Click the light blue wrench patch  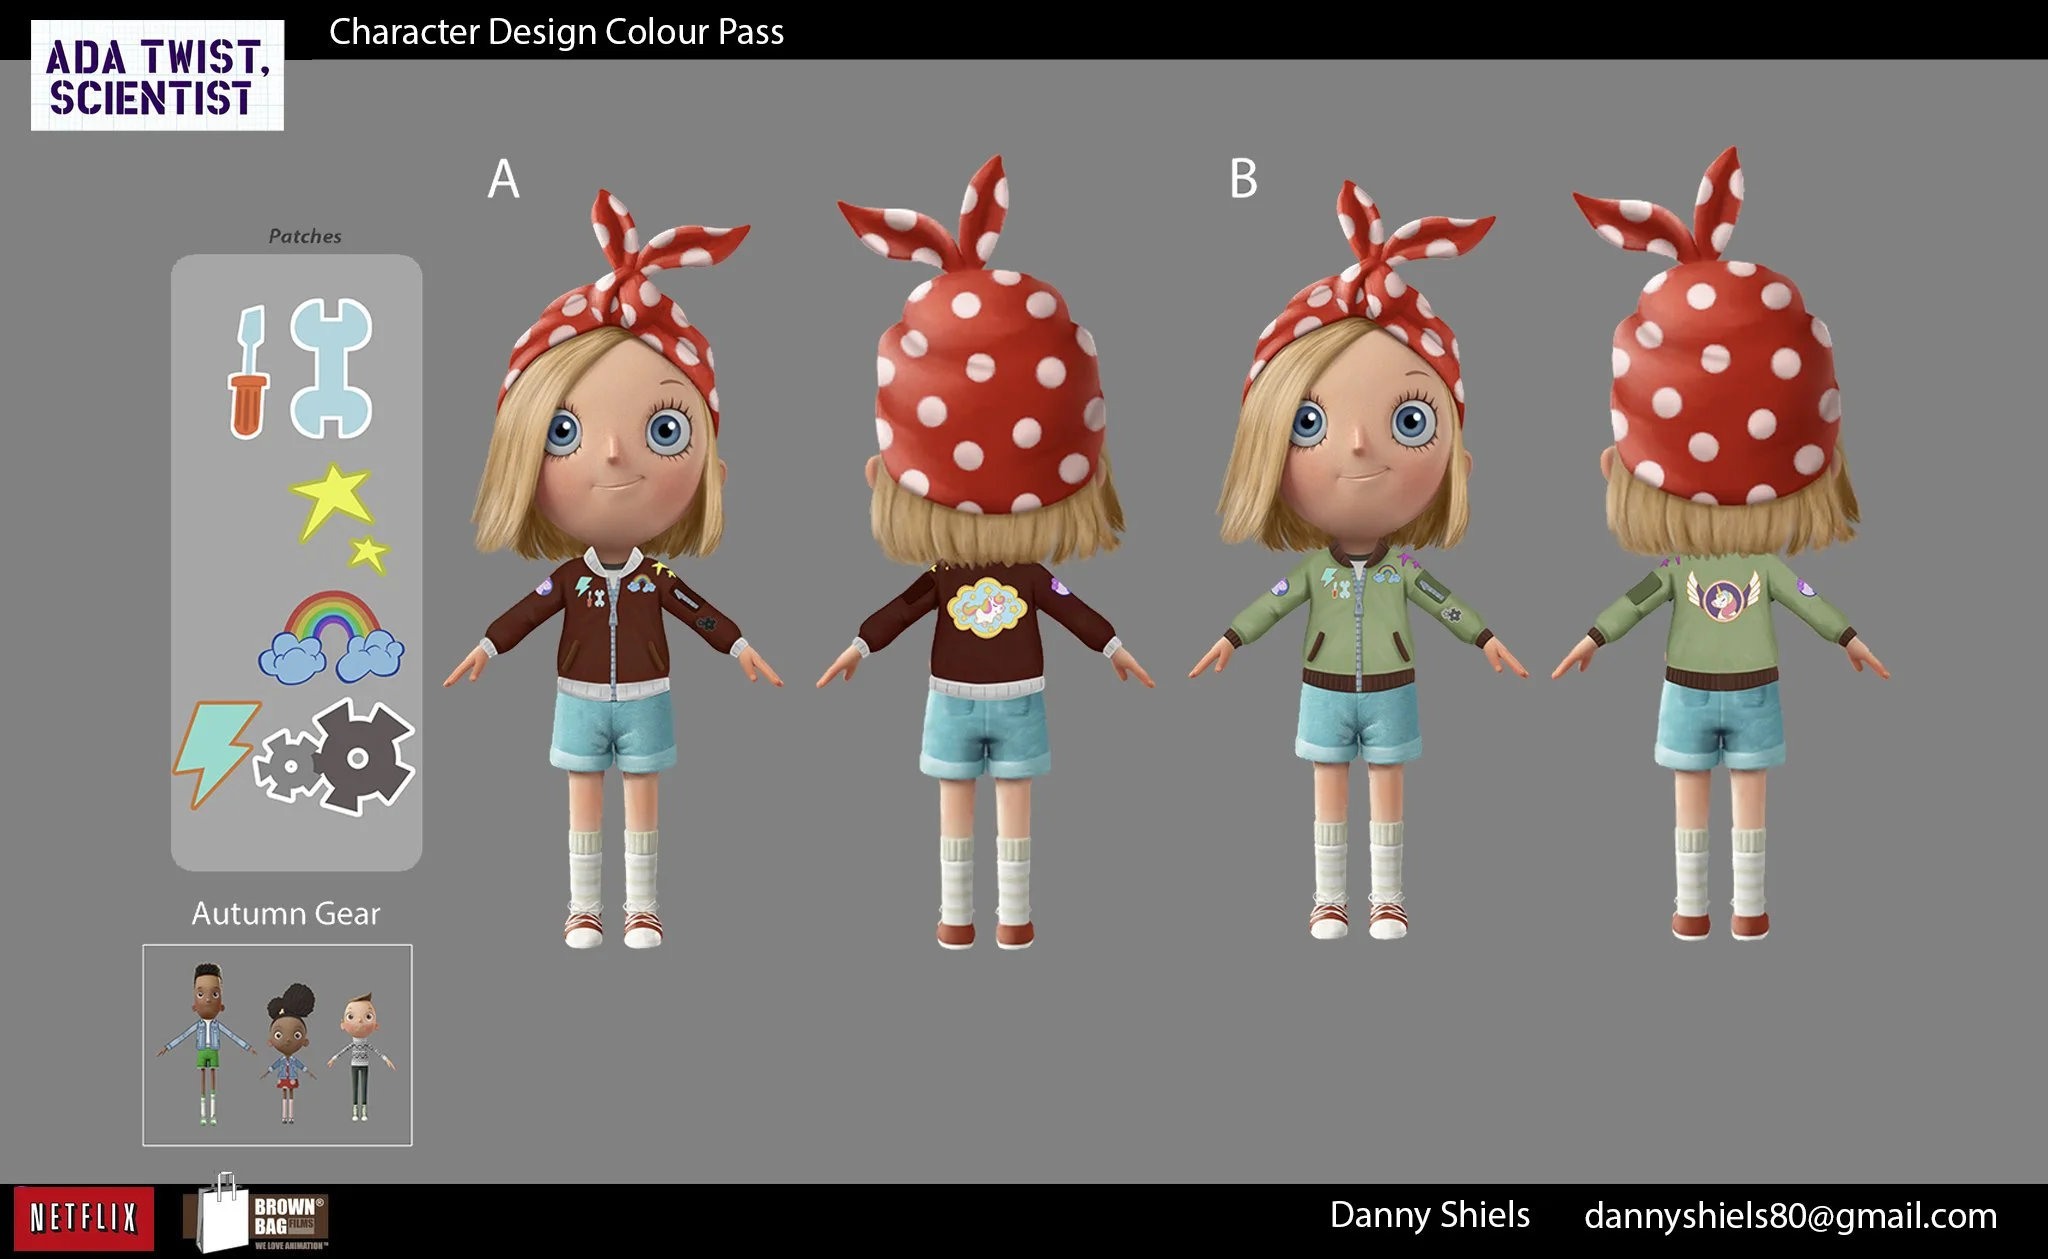[x=331, y=368]
